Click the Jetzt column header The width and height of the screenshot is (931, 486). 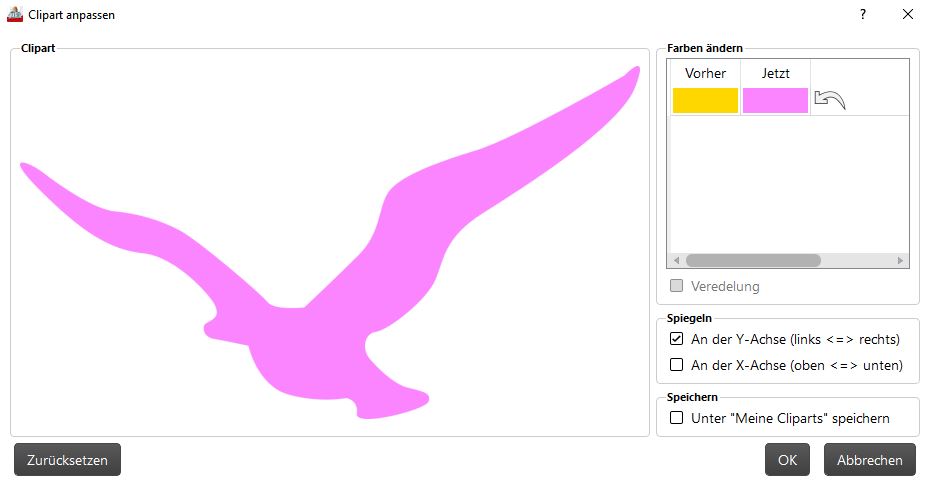pyautogui.click(x=775, y=73)
